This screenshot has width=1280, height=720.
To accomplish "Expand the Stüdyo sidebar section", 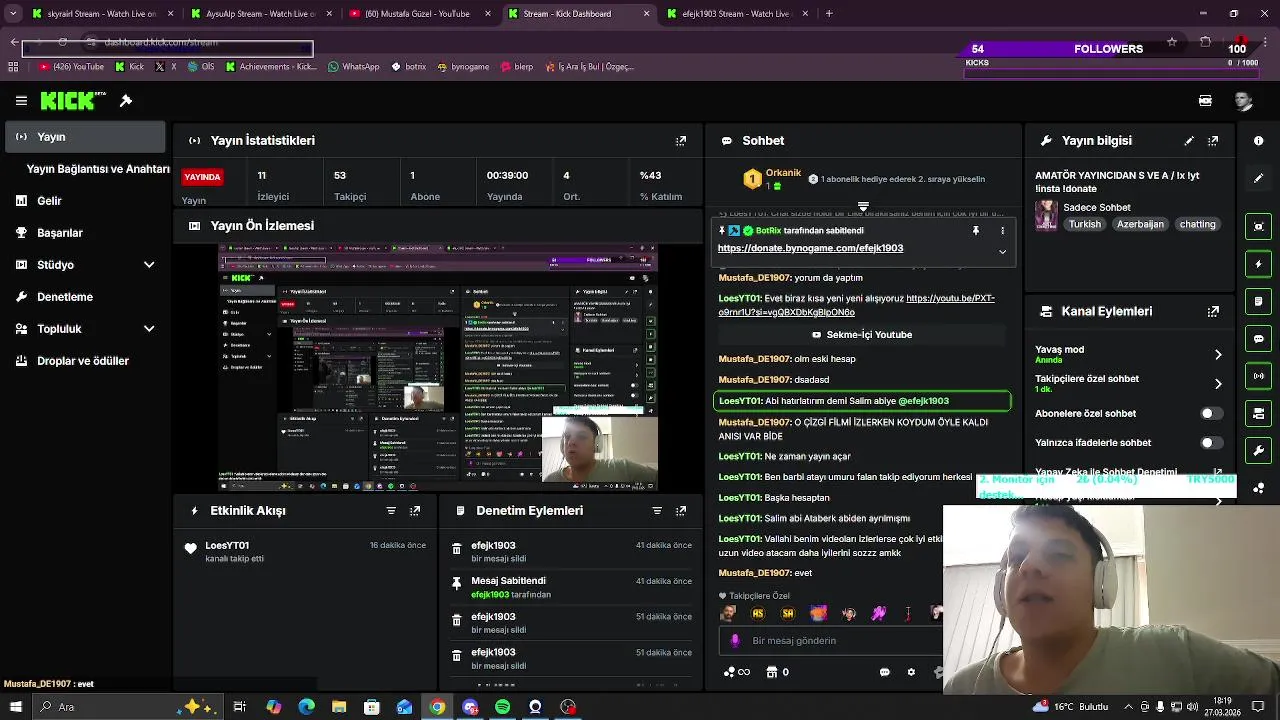I will click(149, 265).
